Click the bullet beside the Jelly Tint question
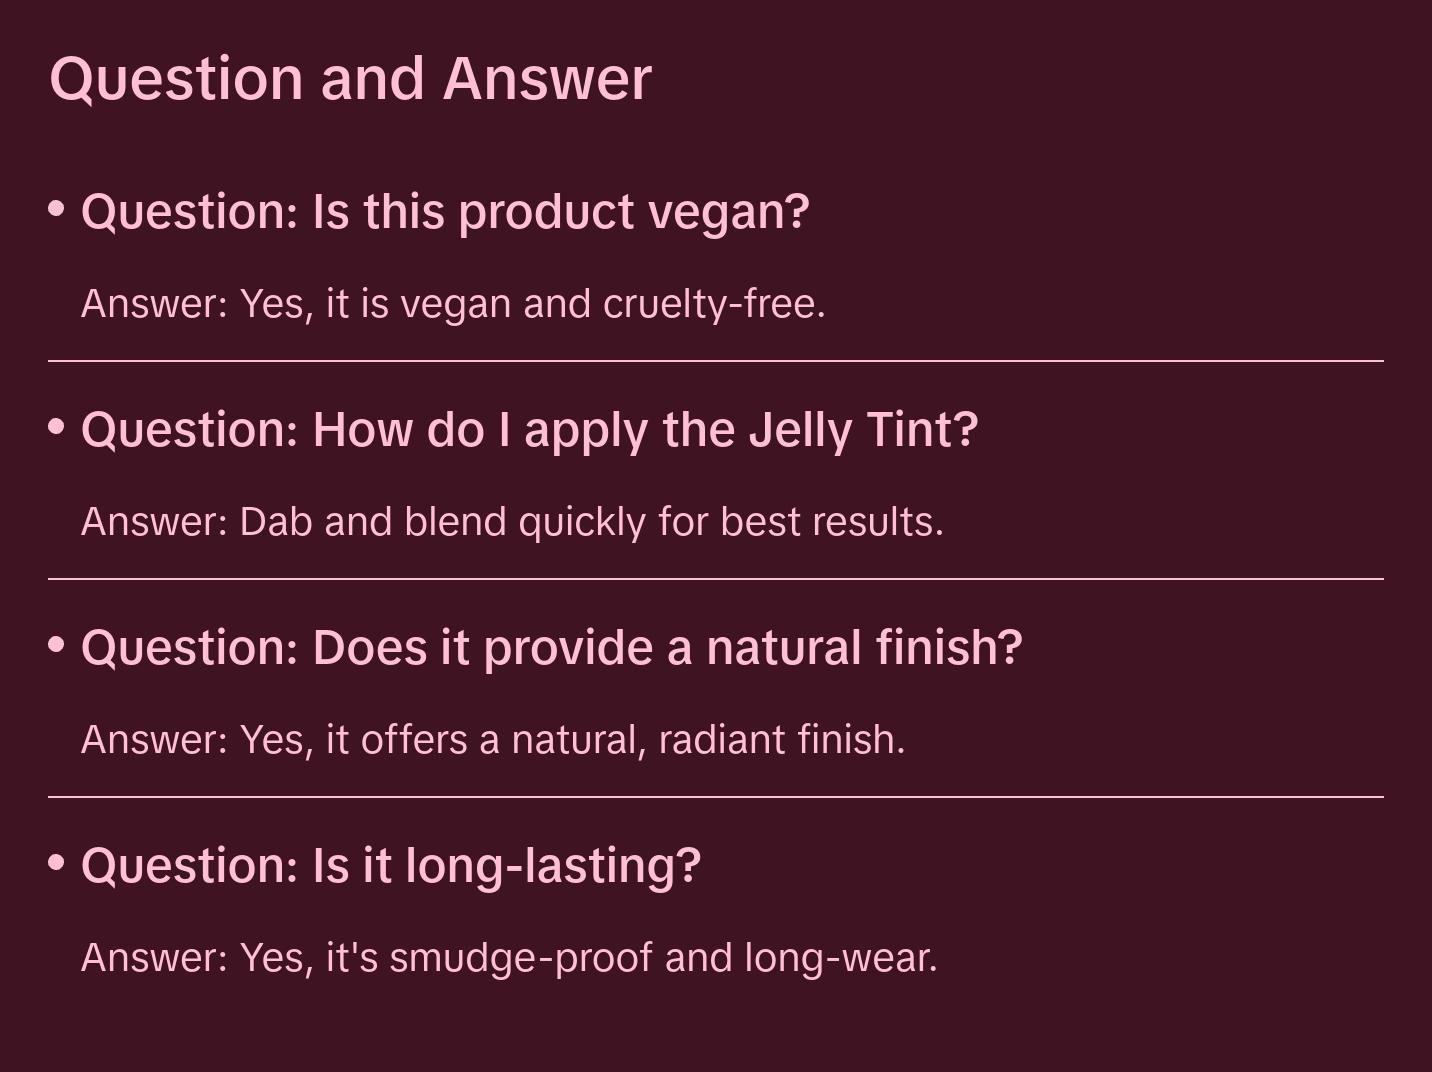Image resolution: width=1432 pixels, height=1072 pixels. coord(57,427)
